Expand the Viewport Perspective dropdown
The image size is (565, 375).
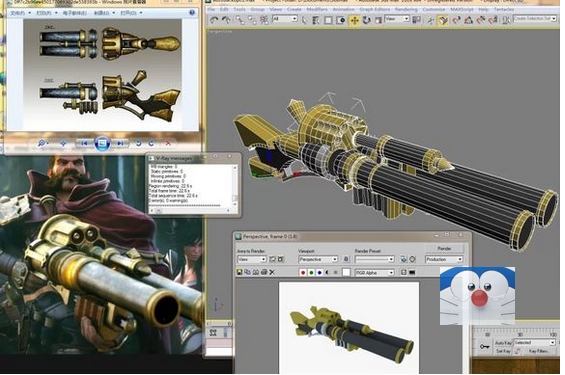click(318, 259)
